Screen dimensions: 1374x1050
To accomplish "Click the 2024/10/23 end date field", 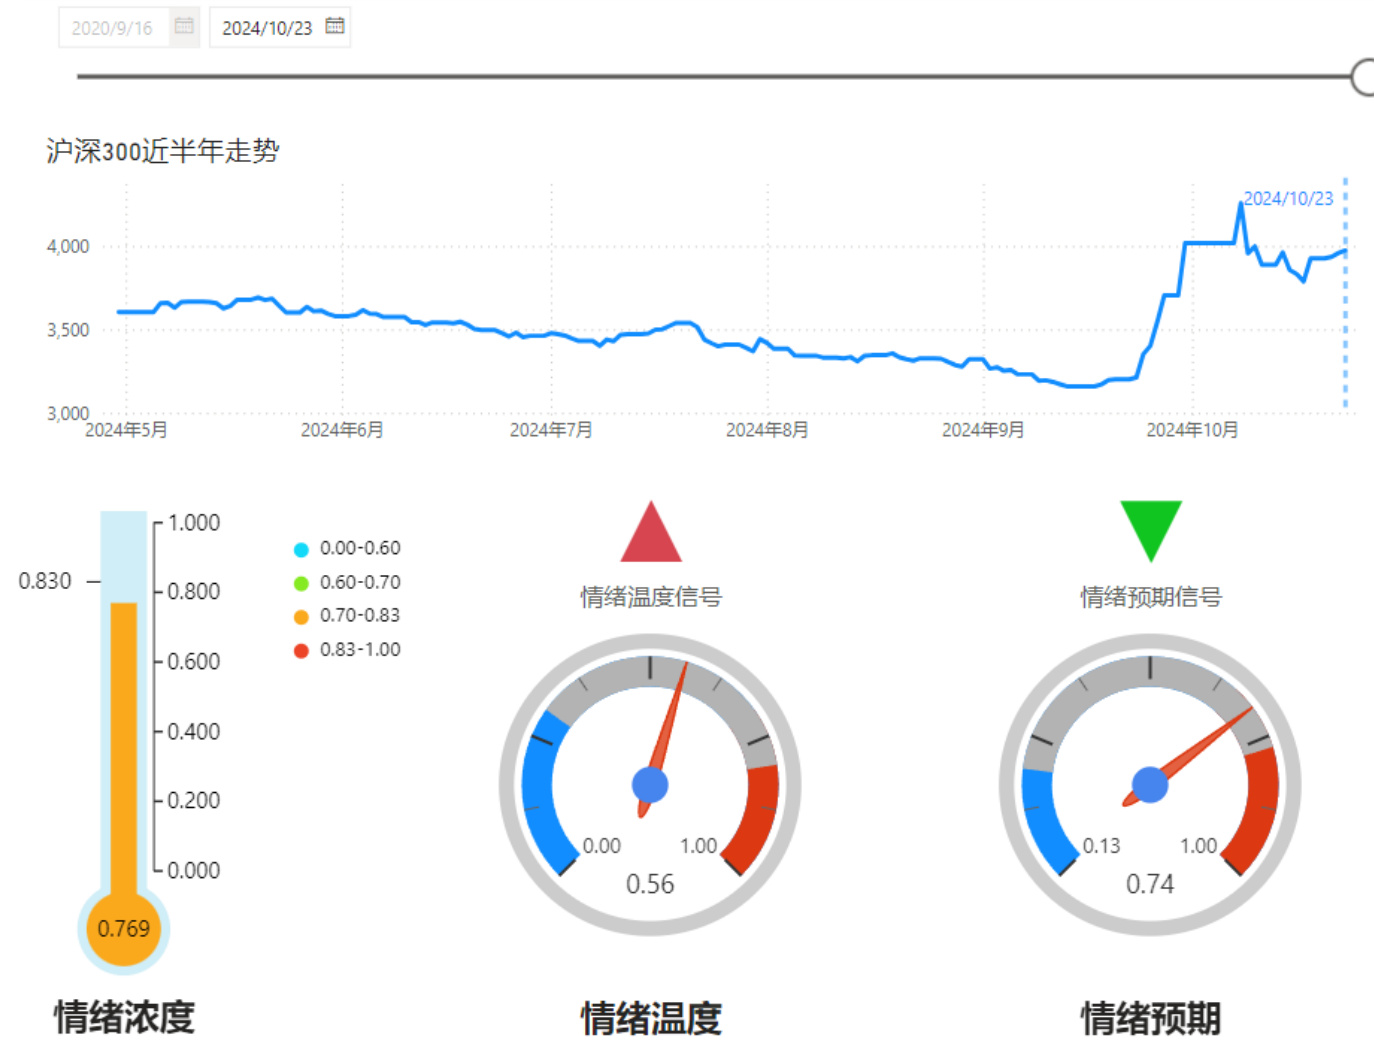I will 267,28.
